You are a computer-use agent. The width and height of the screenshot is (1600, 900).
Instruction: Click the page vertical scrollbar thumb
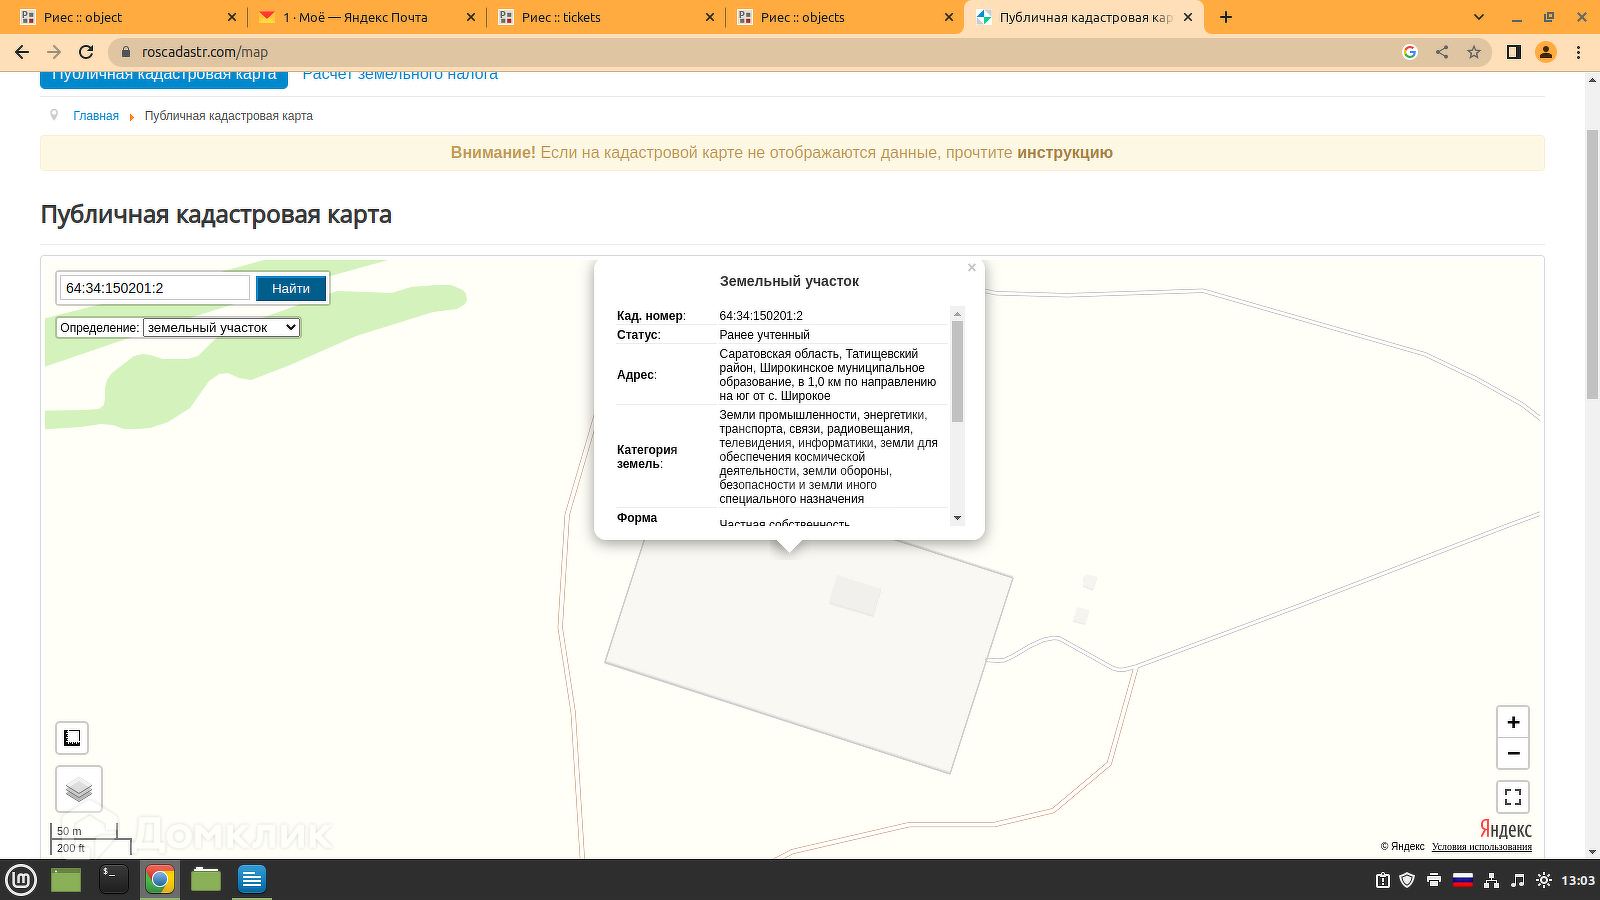1593,265
